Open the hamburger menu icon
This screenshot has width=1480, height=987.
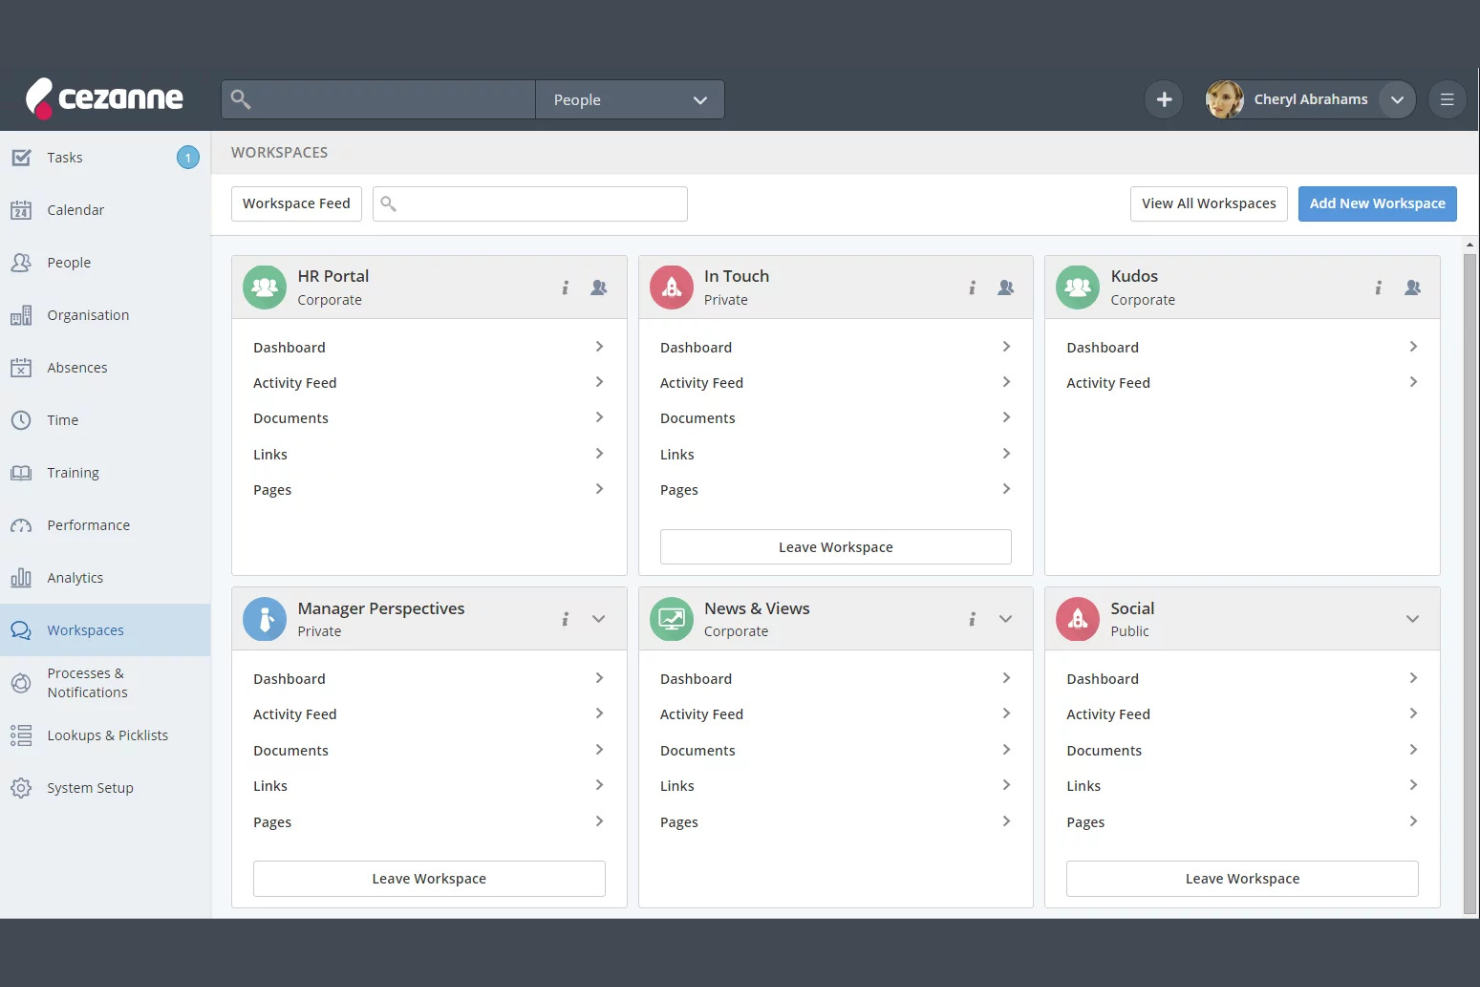(1447, 99)
